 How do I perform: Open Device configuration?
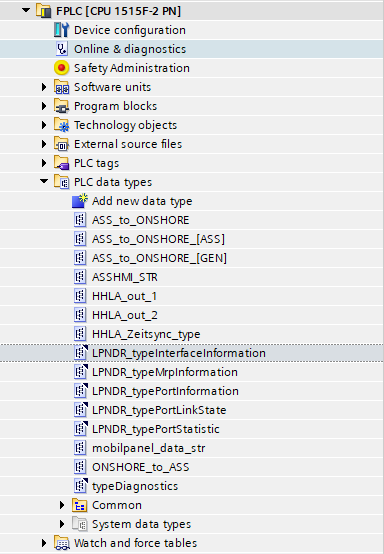(x=130, y=30)
